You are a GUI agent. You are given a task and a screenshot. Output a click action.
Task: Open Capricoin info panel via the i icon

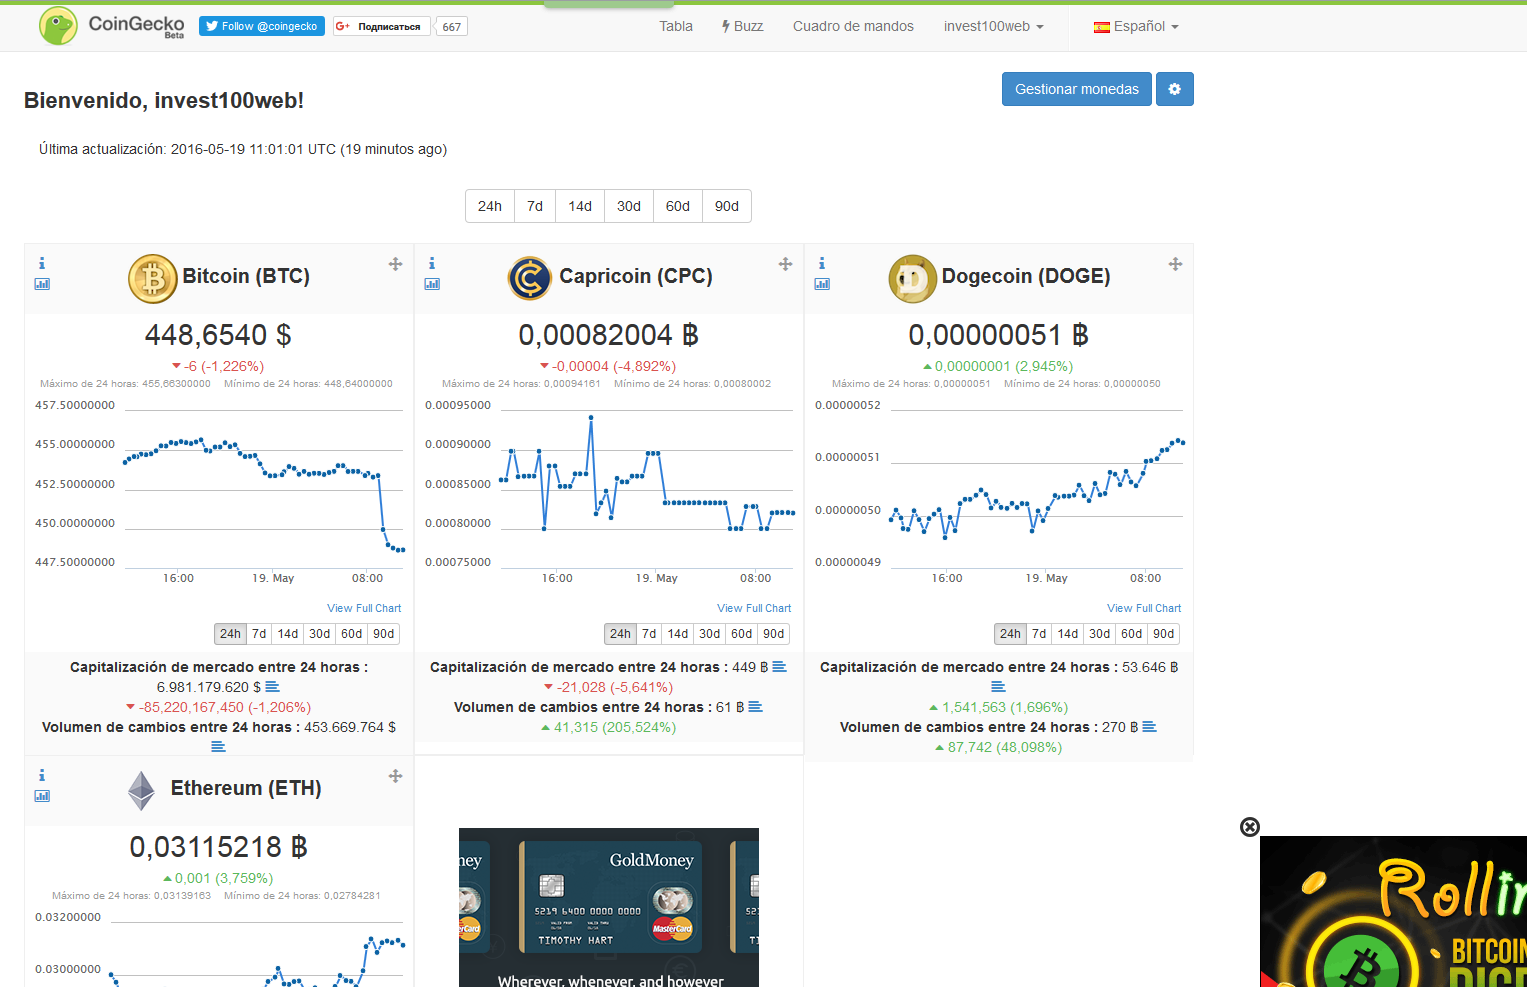pos(432,263)
